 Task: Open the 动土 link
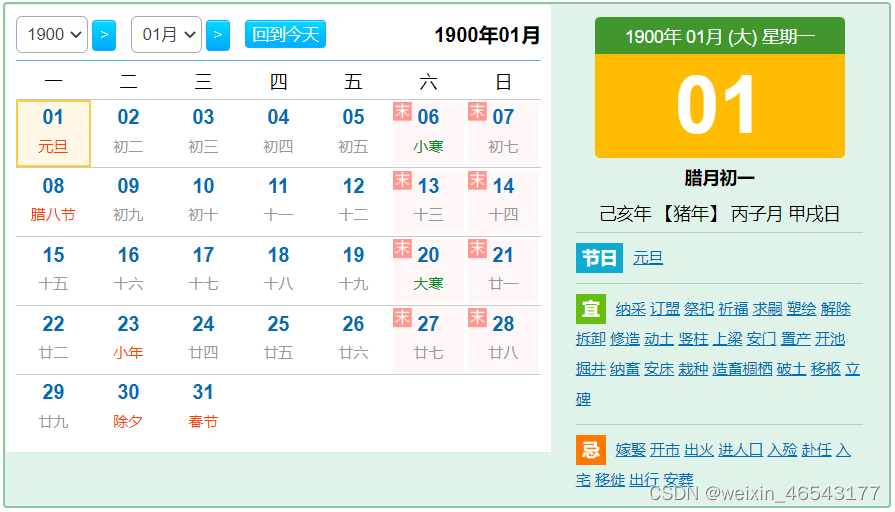click(659, 339)
